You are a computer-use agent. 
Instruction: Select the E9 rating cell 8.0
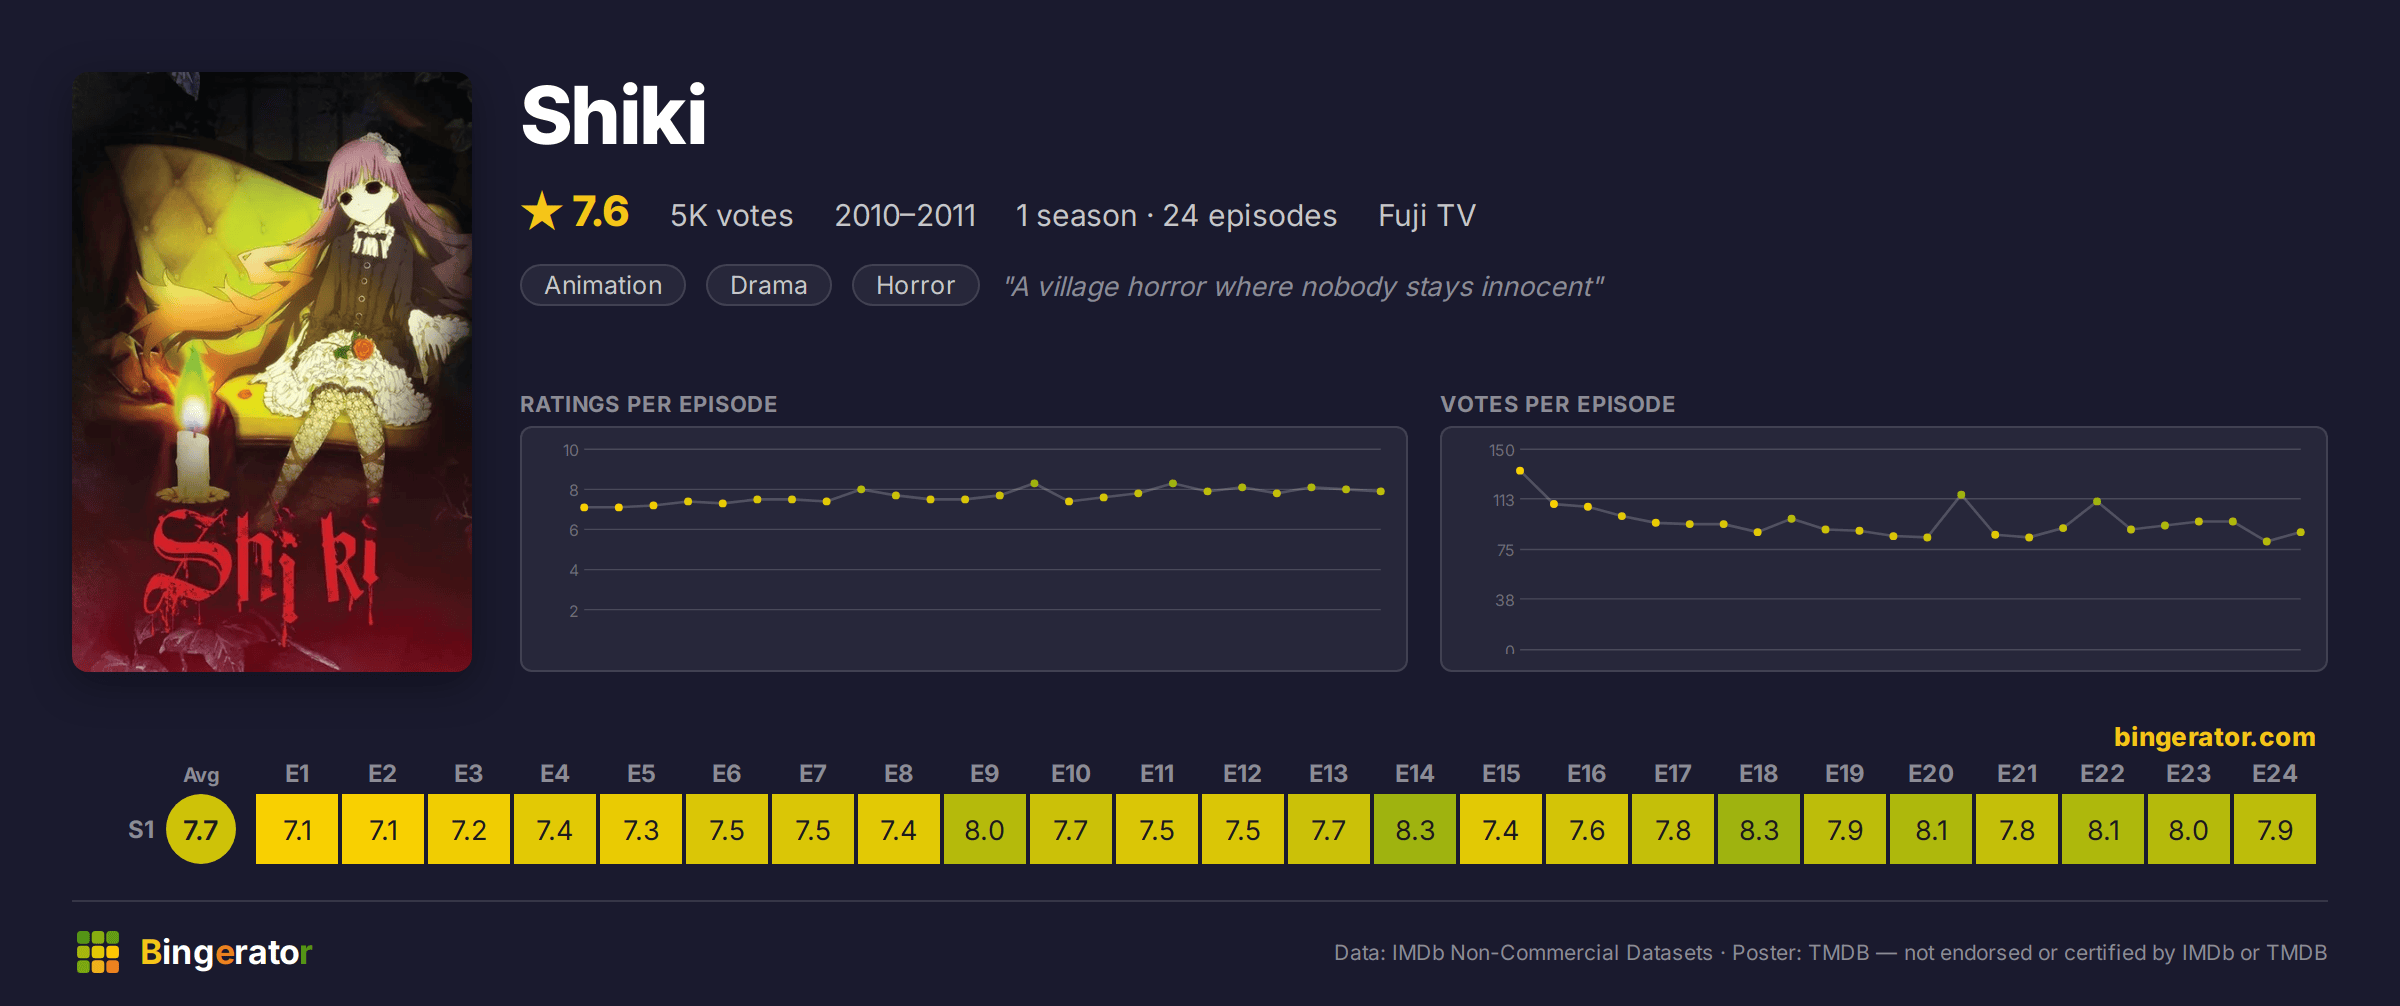pos(985,829)
